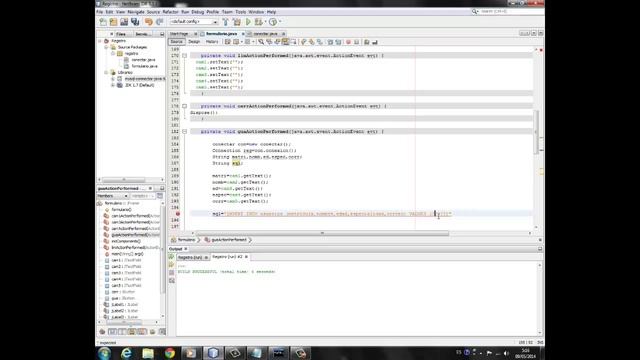Click the error marker on line 195

pos(178,213)
